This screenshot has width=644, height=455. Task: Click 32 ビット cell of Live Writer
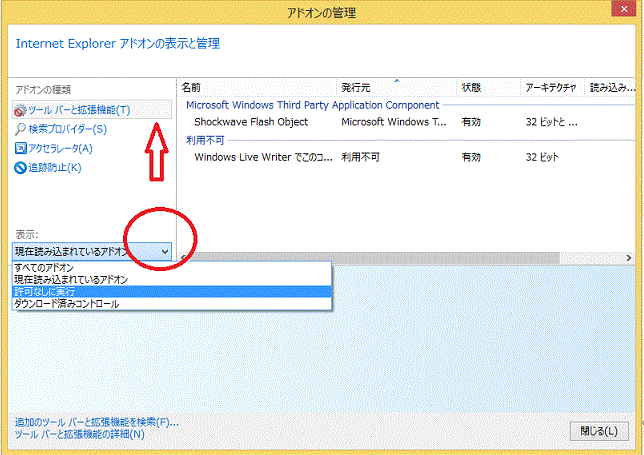point(542,157)
